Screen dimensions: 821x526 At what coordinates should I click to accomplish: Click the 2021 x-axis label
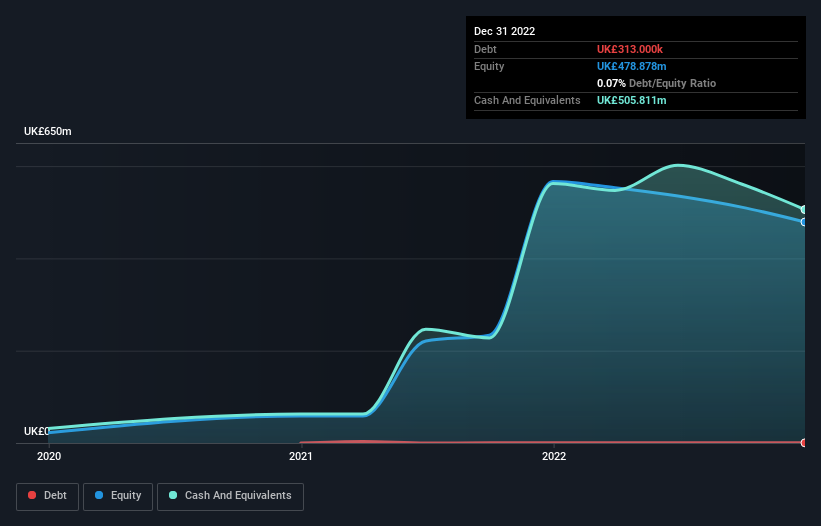point(301,456)
